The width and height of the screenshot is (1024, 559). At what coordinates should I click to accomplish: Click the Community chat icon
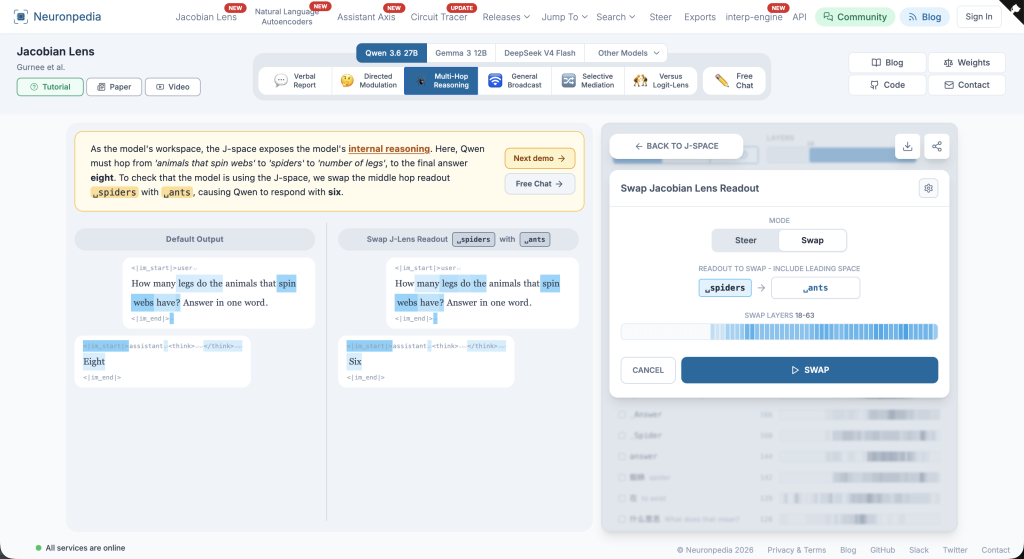tap(828, 17)
